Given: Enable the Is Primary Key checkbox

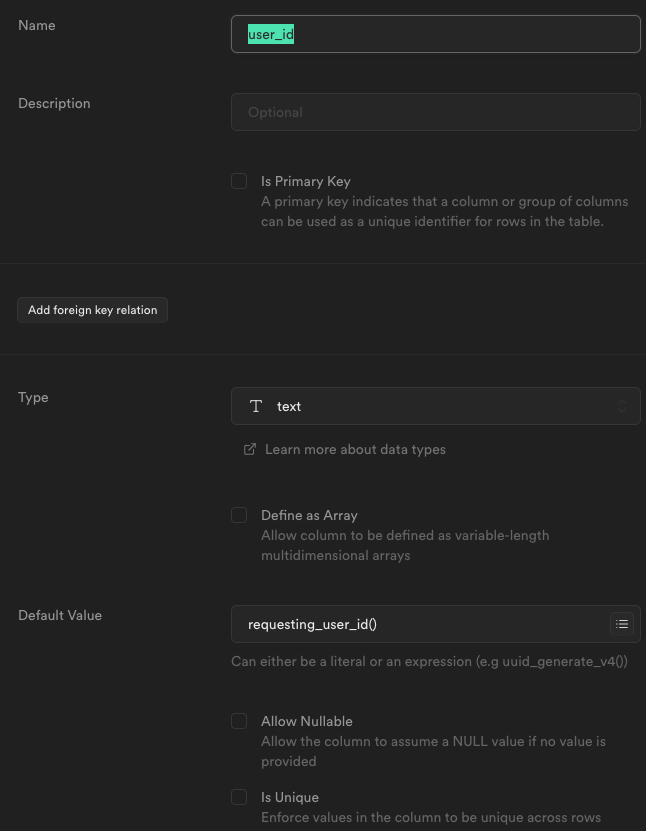Looking at the screenshot, I should pyautogui.click(x=239, y=181).
